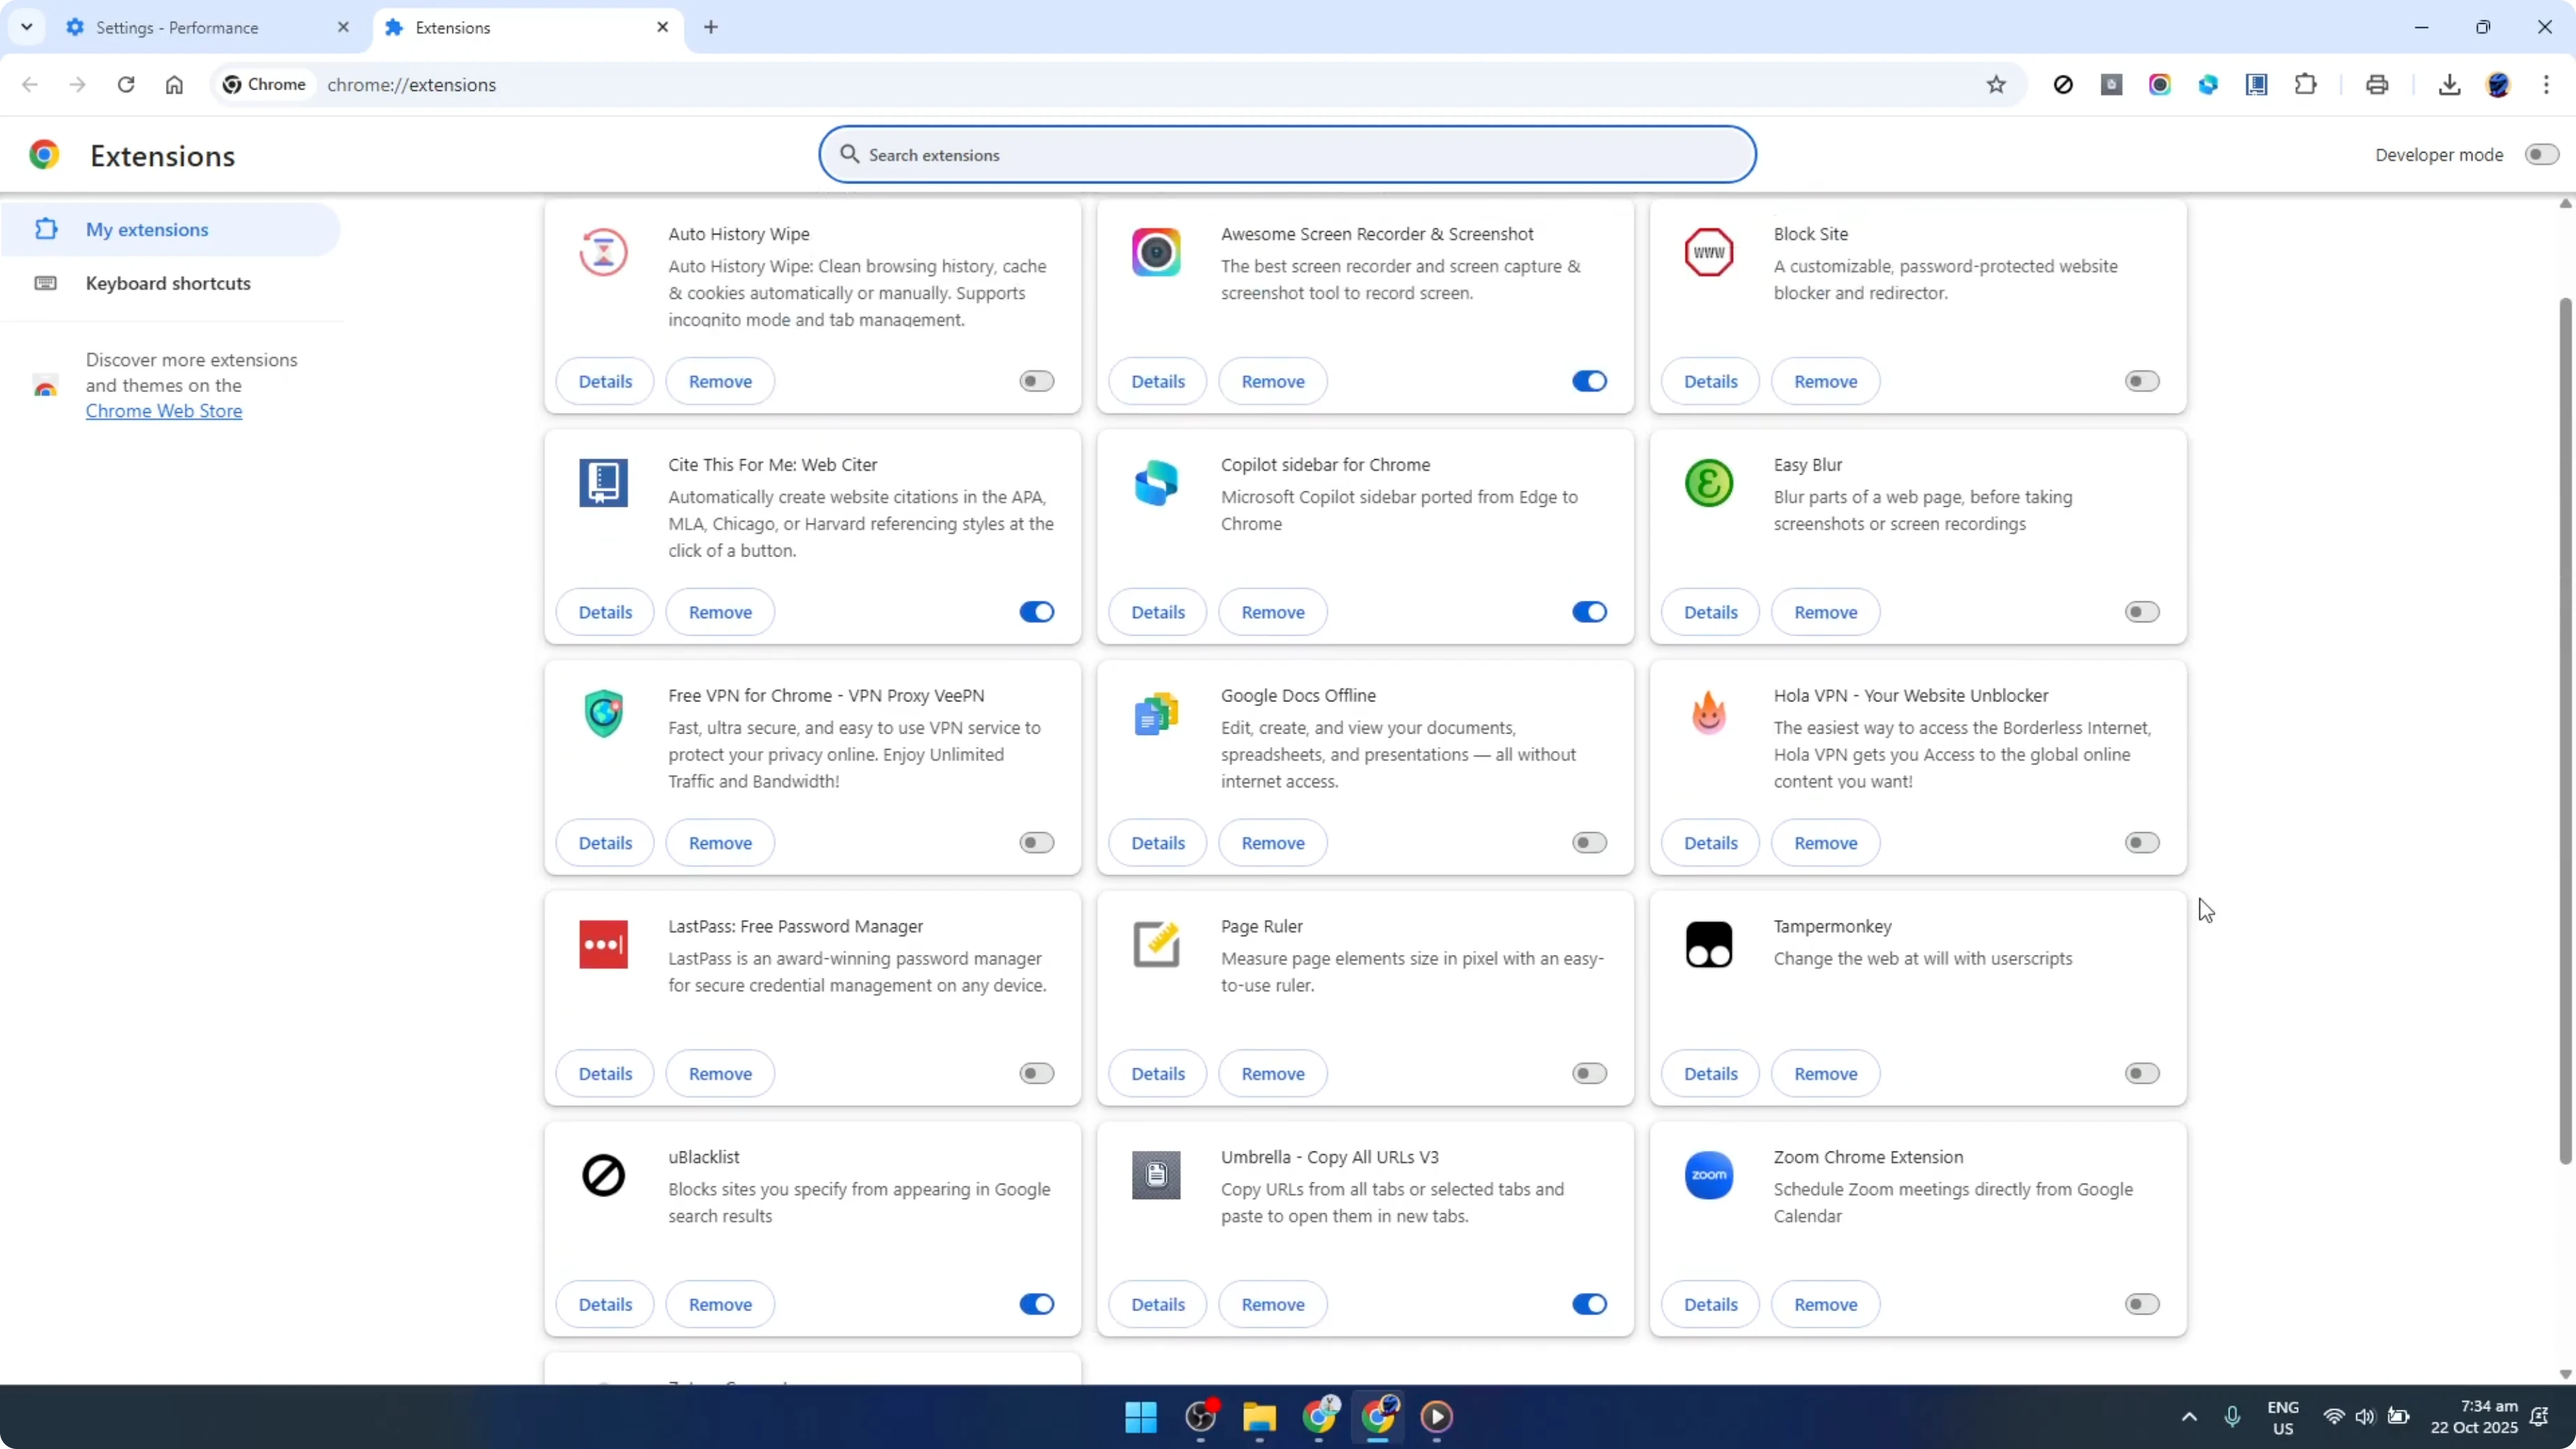Open the clock showing 7:34 am
The height and width of the screenshot is (1449, 2576).
[x=2474, y=1417]
